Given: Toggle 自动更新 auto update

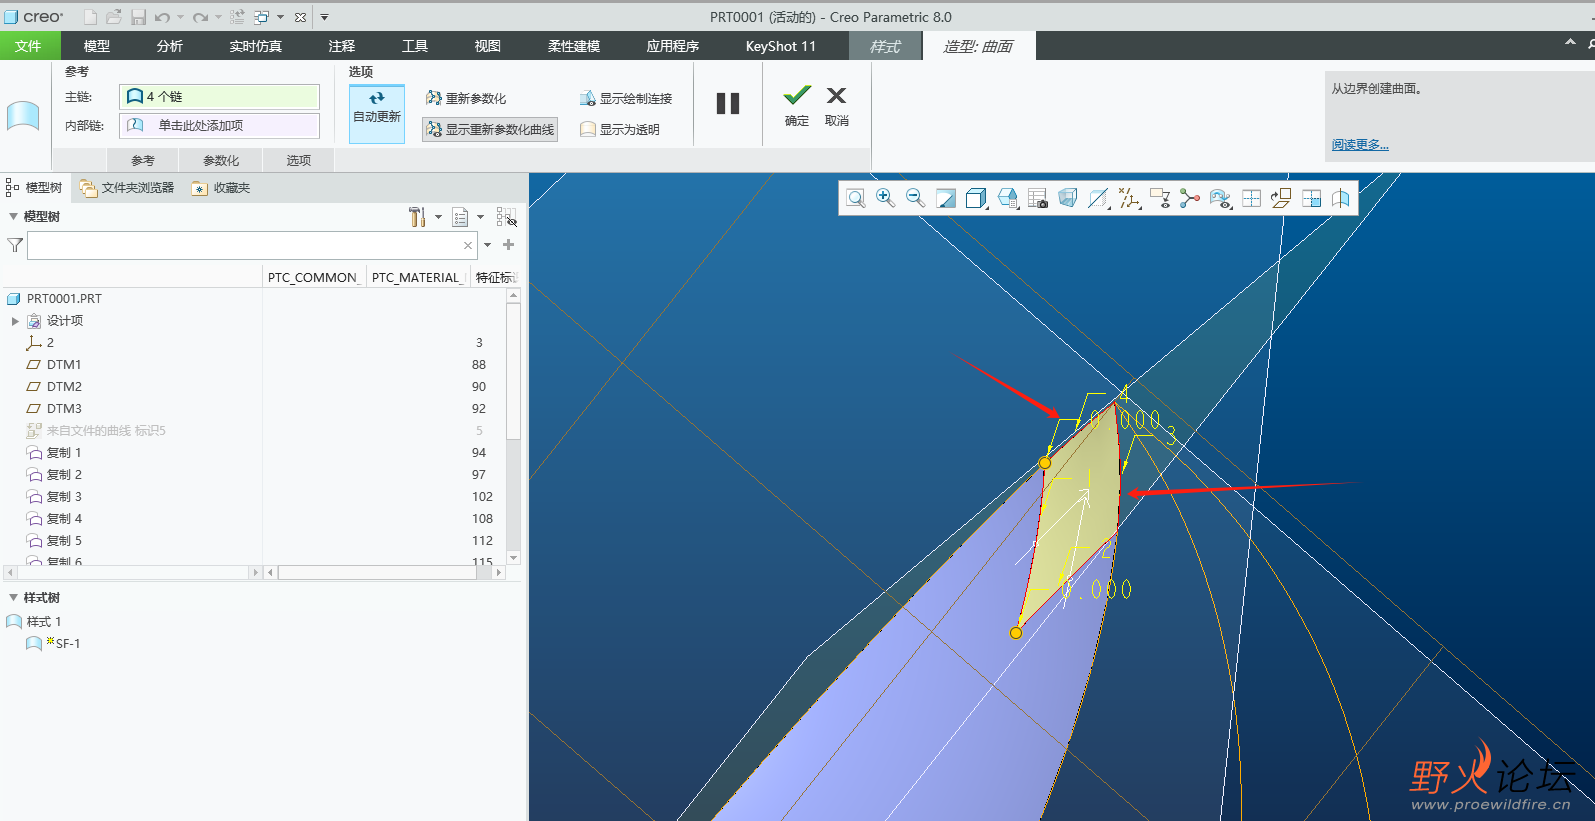Looking at the screenshot, I should pos(377,113).
